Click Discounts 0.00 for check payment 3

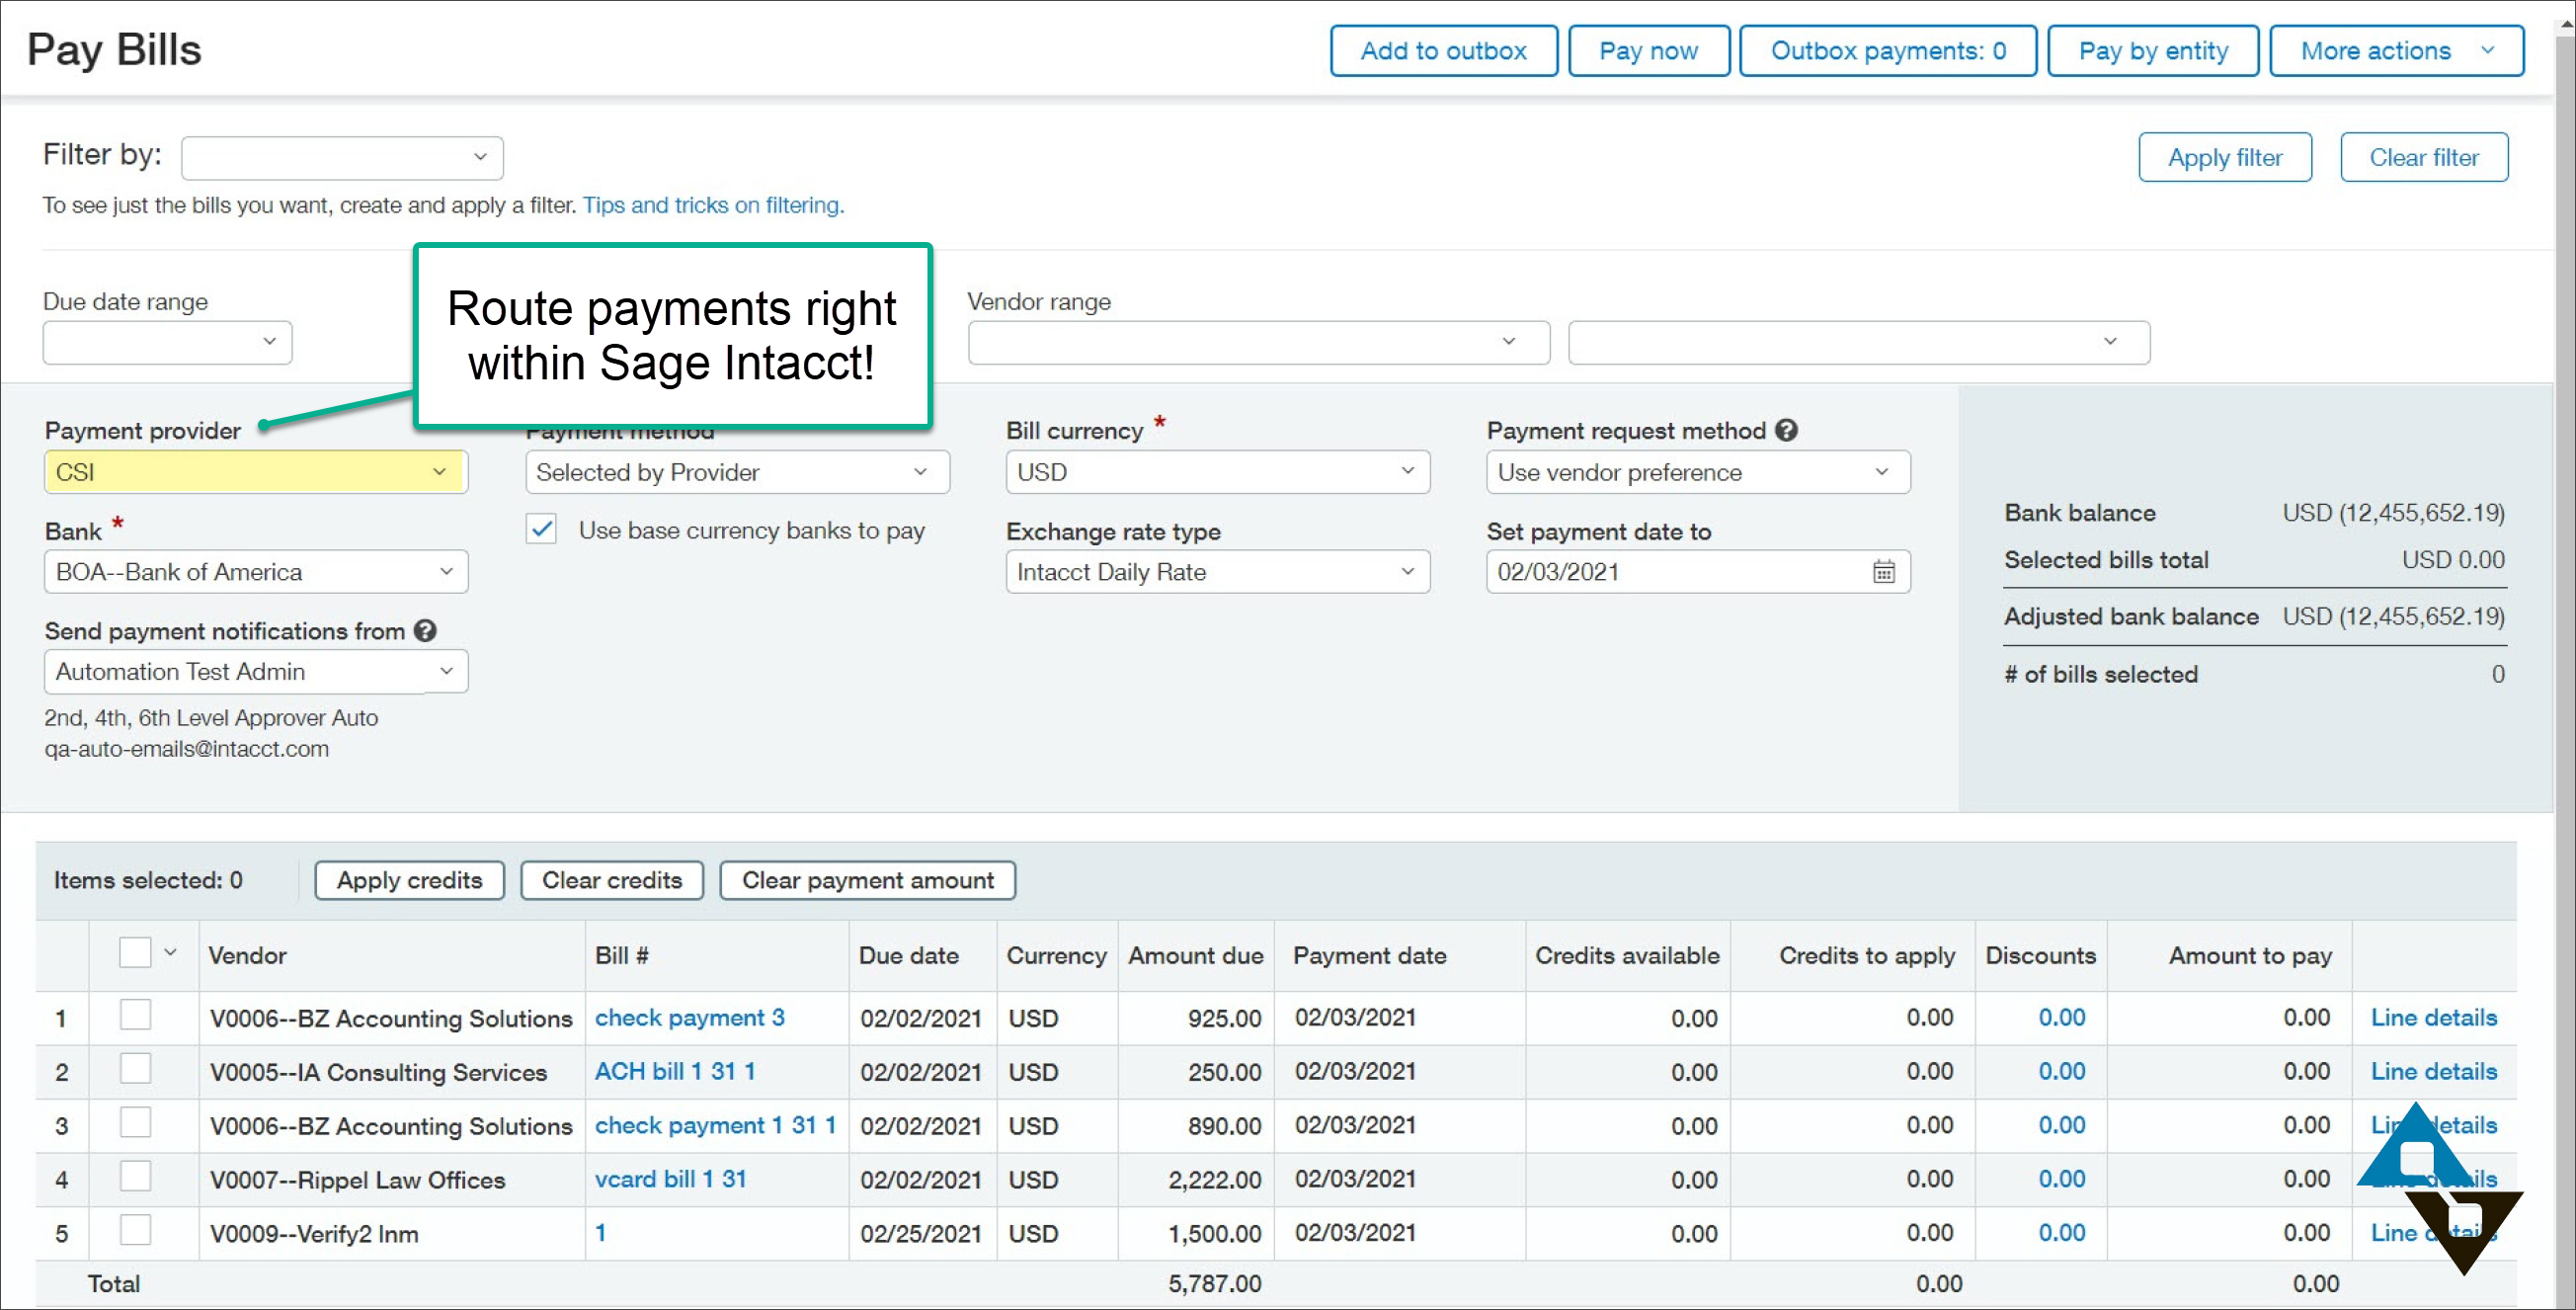[x=2061, y=1017]
